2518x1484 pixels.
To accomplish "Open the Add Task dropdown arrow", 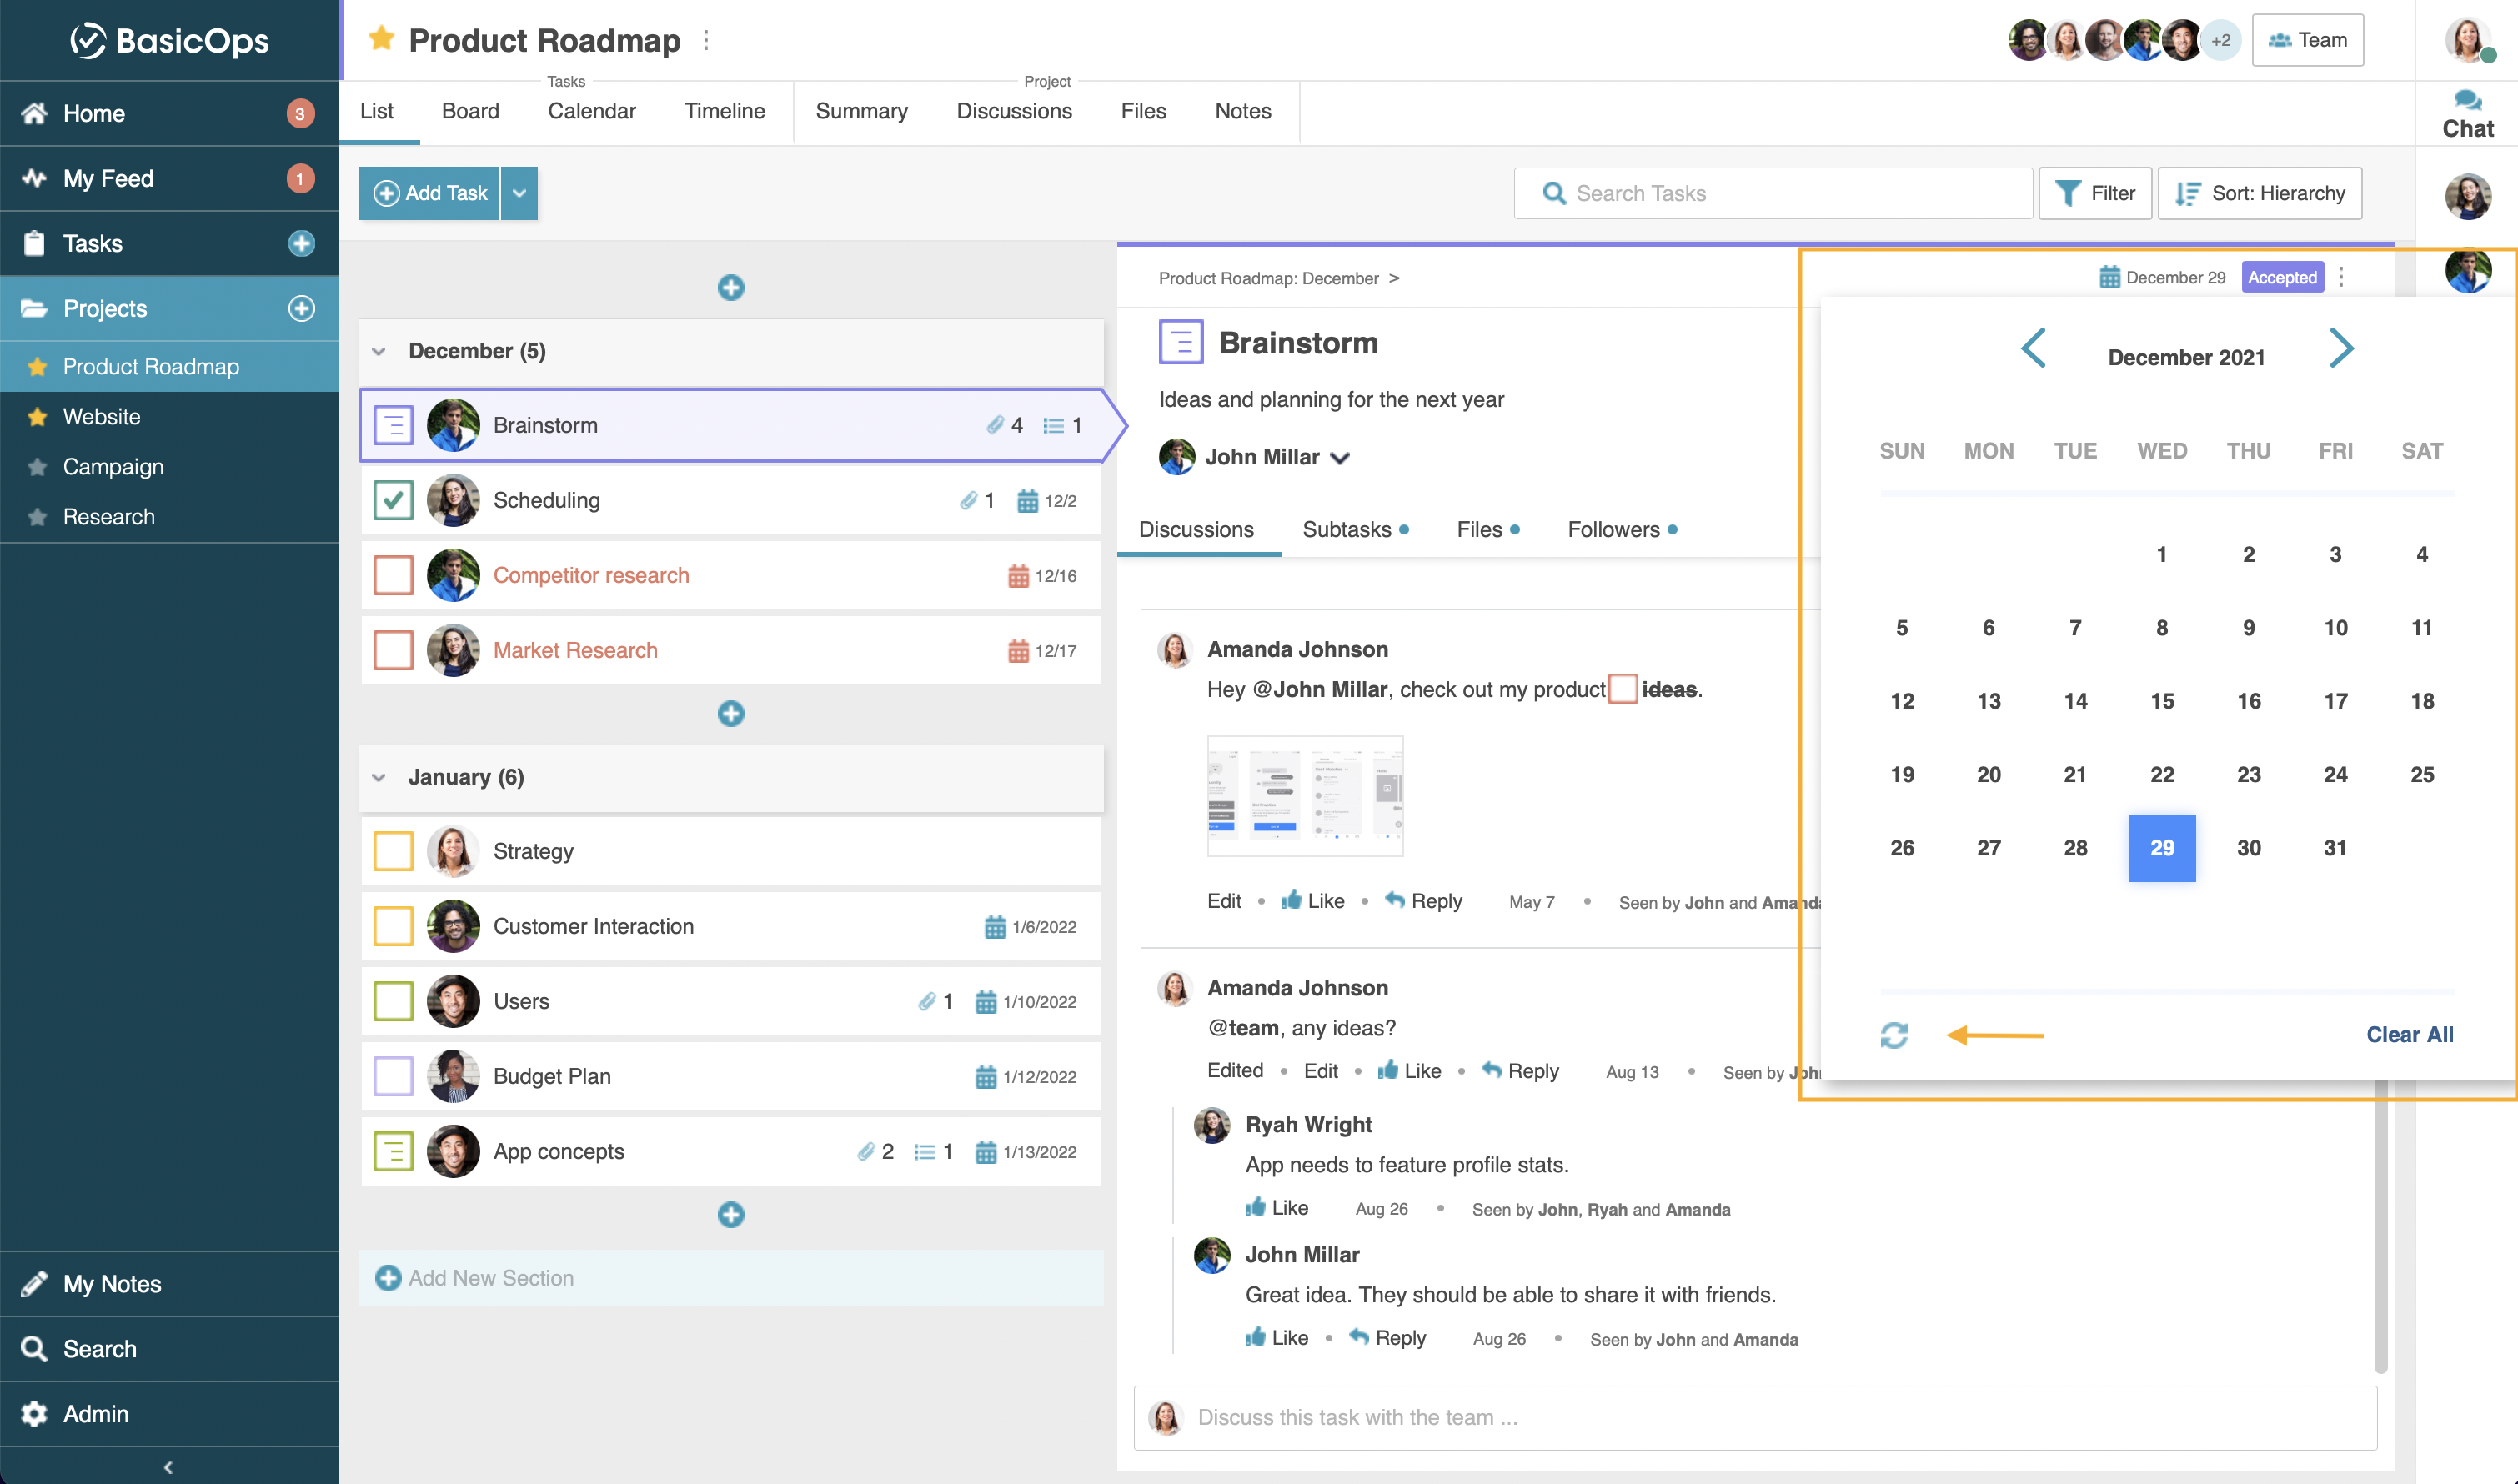I will click(519, 193).
